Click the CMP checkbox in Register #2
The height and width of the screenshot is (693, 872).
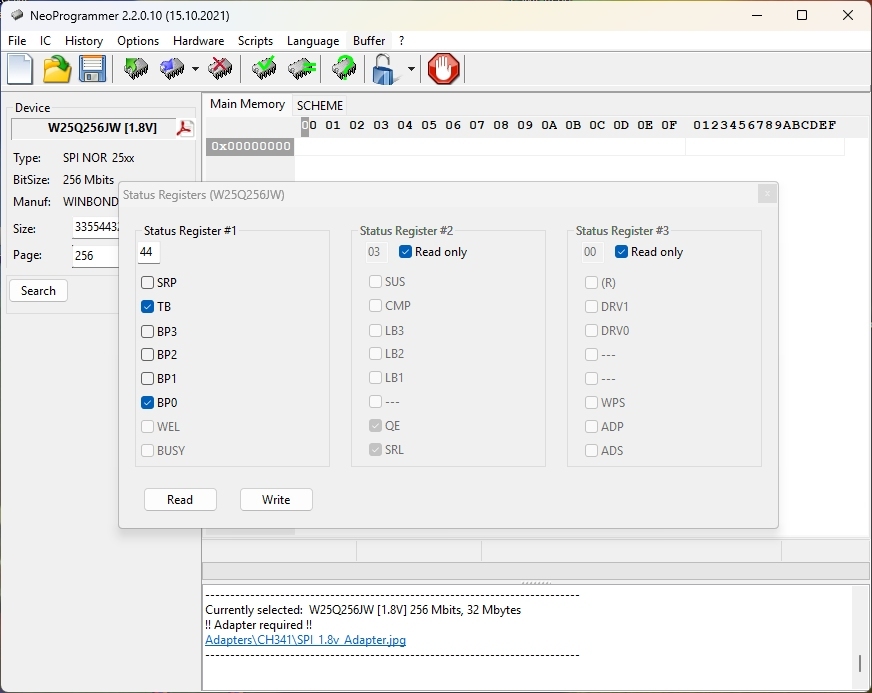[375, 306]
